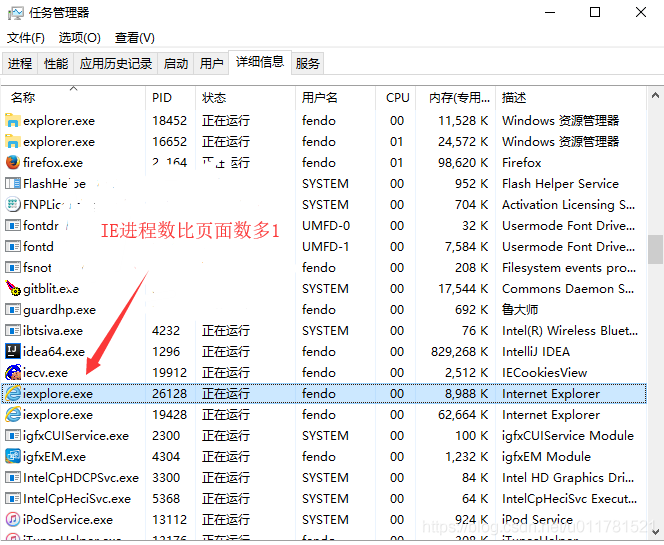Click the UMFD-0 fontdrvhost process icon
Image resolution: width=664 pixels, height=545 pixels.
click(x=13, y=226)
